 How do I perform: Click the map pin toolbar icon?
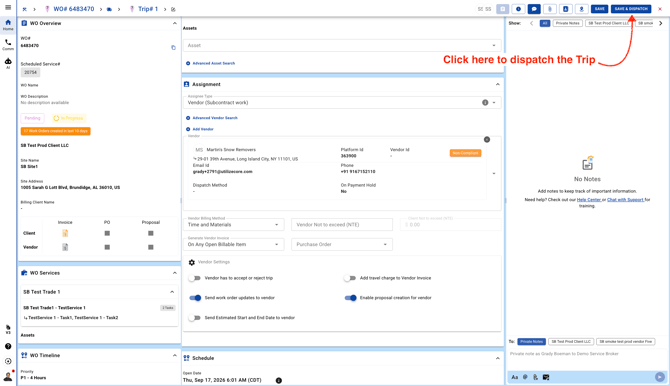(581, 9)
